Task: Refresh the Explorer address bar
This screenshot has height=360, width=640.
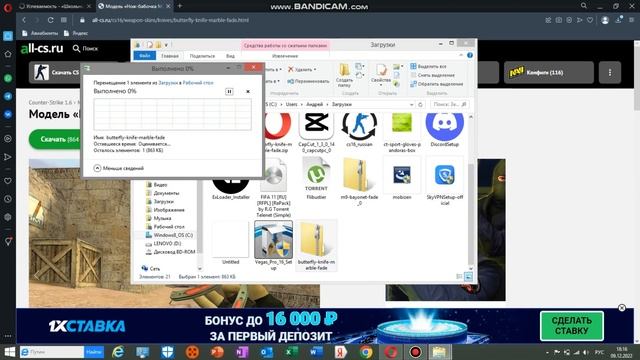Action: tap(420, 104)
